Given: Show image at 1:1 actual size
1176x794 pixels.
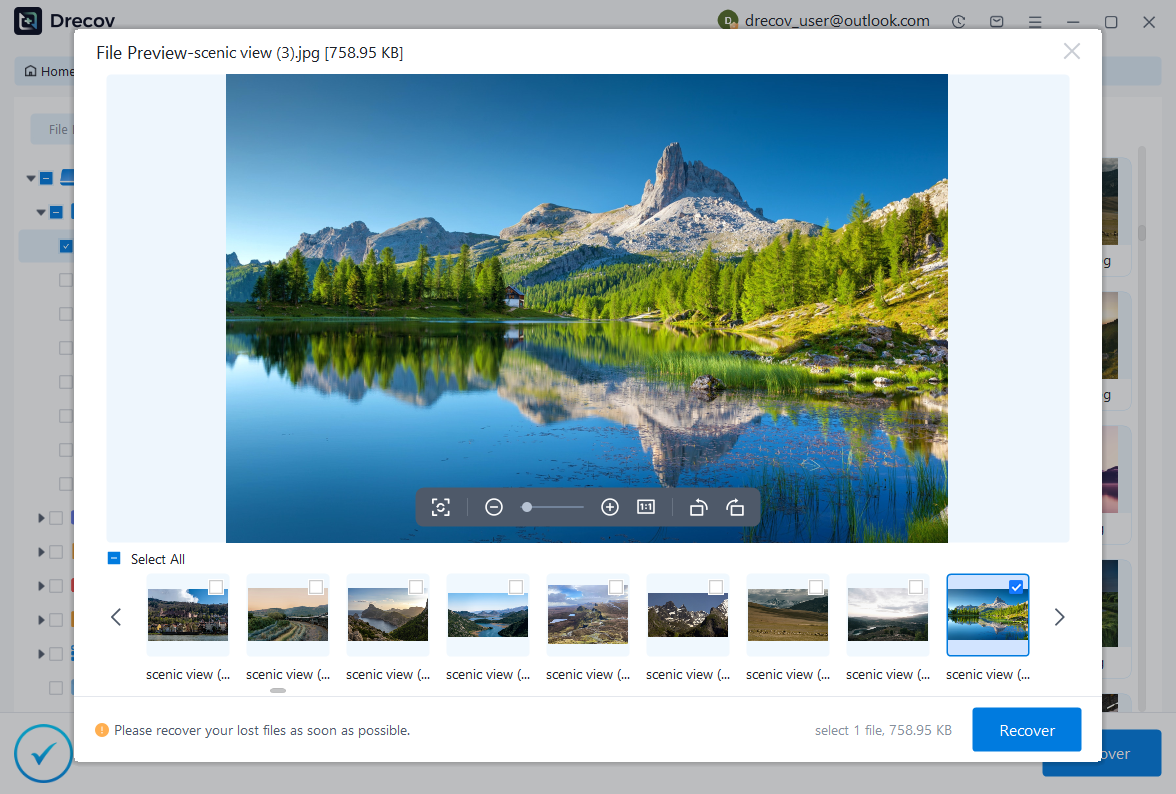Looking at the screenshot, I should point(646,507).
